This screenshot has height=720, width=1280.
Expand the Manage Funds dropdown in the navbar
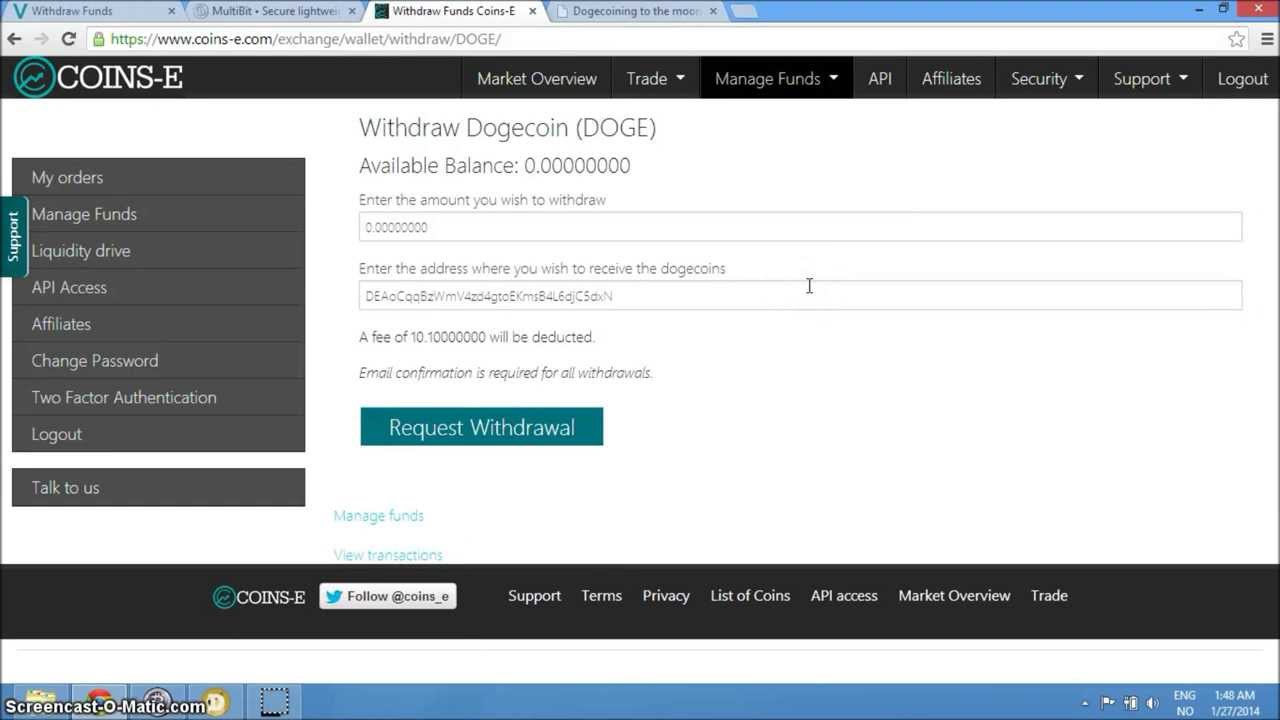777,78
